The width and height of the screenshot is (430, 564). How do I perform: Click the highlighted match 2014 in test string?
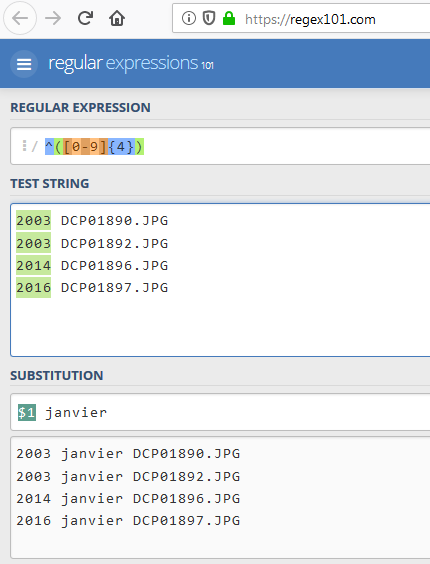click(x=33, y=265)
